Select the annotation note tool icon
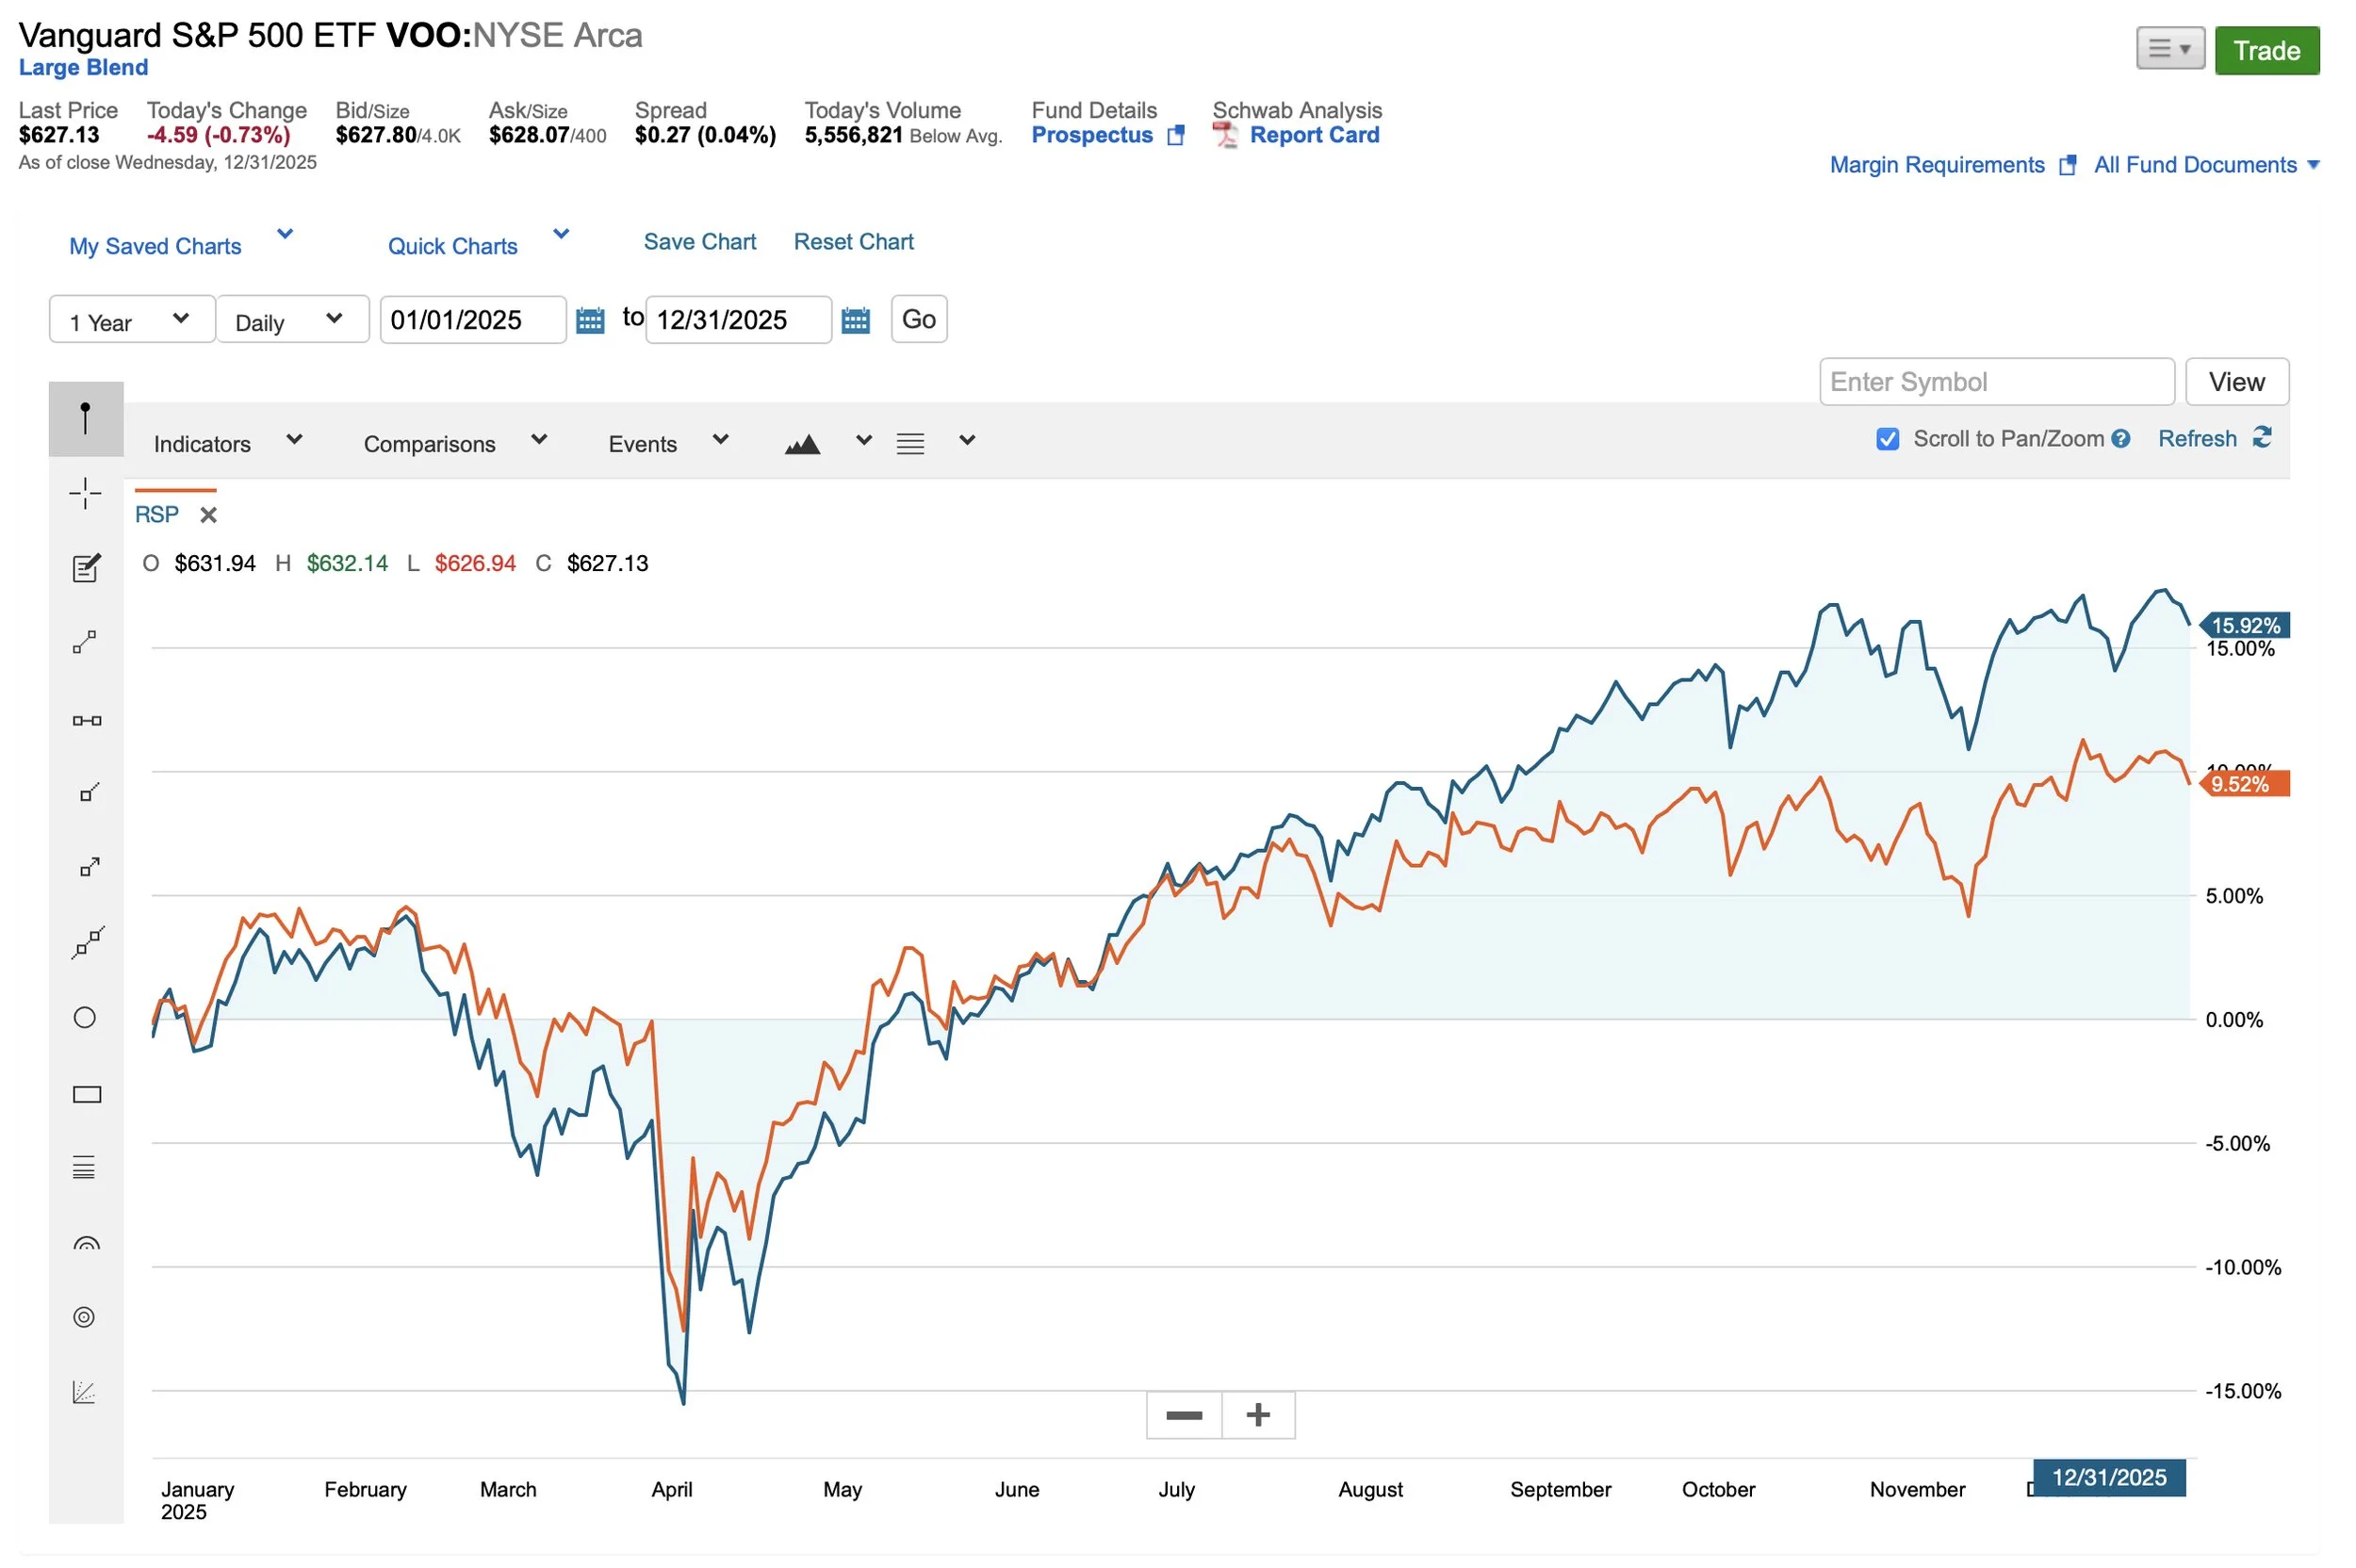 coord(86,568)
